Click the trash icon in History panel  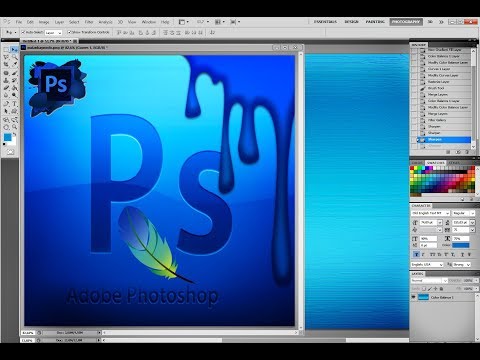point(467,152)
